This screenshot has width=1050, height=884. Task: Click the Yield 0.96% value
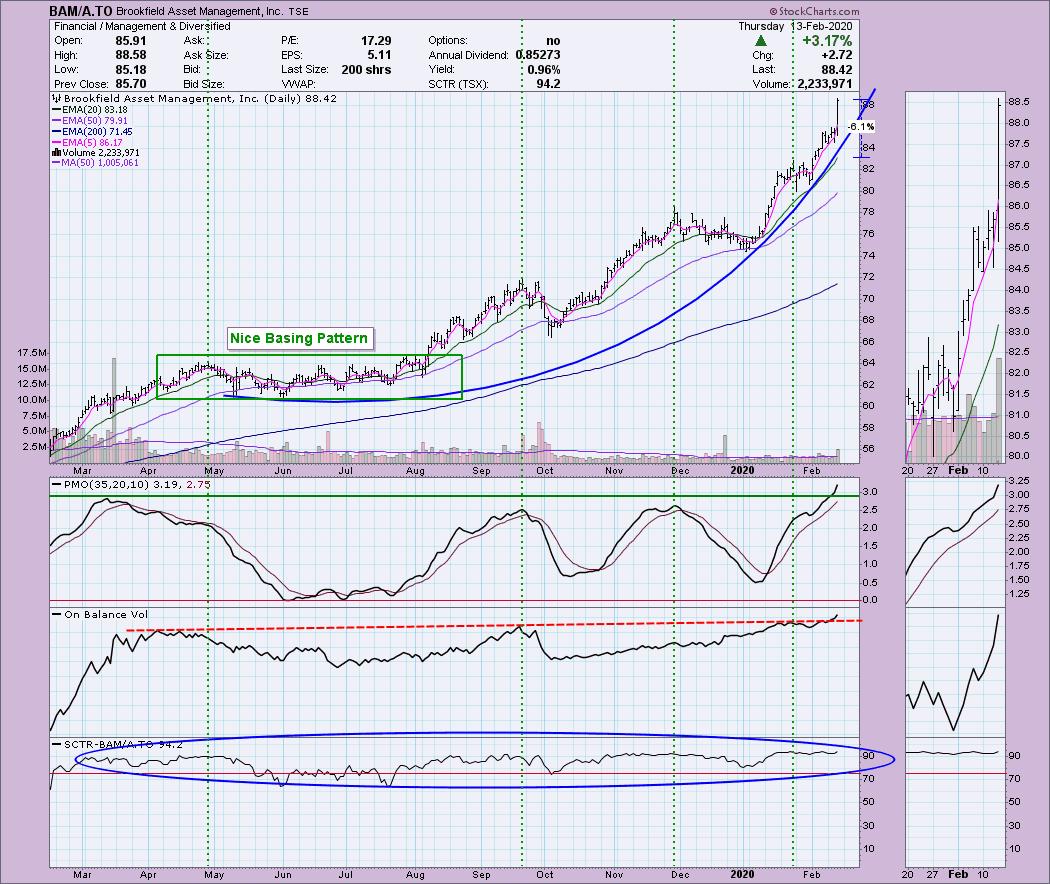point(544,70)
